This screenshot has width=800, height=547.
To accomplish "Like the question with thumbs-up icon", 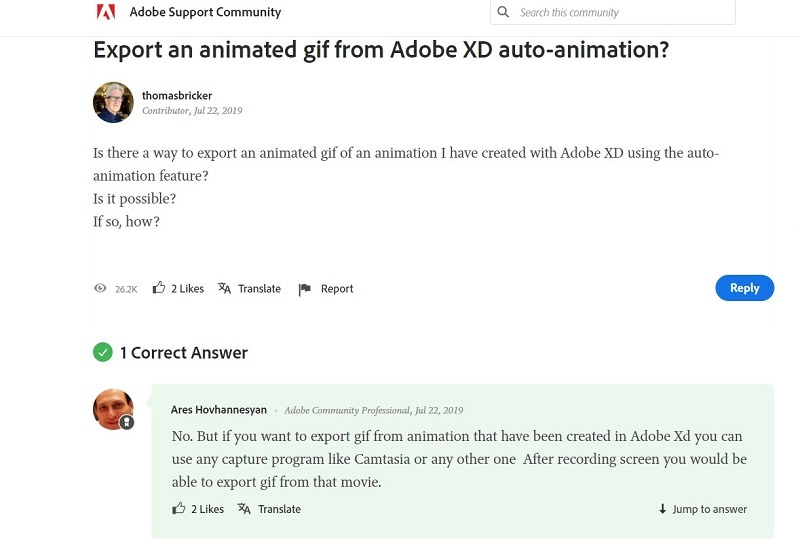I will 159,288.
